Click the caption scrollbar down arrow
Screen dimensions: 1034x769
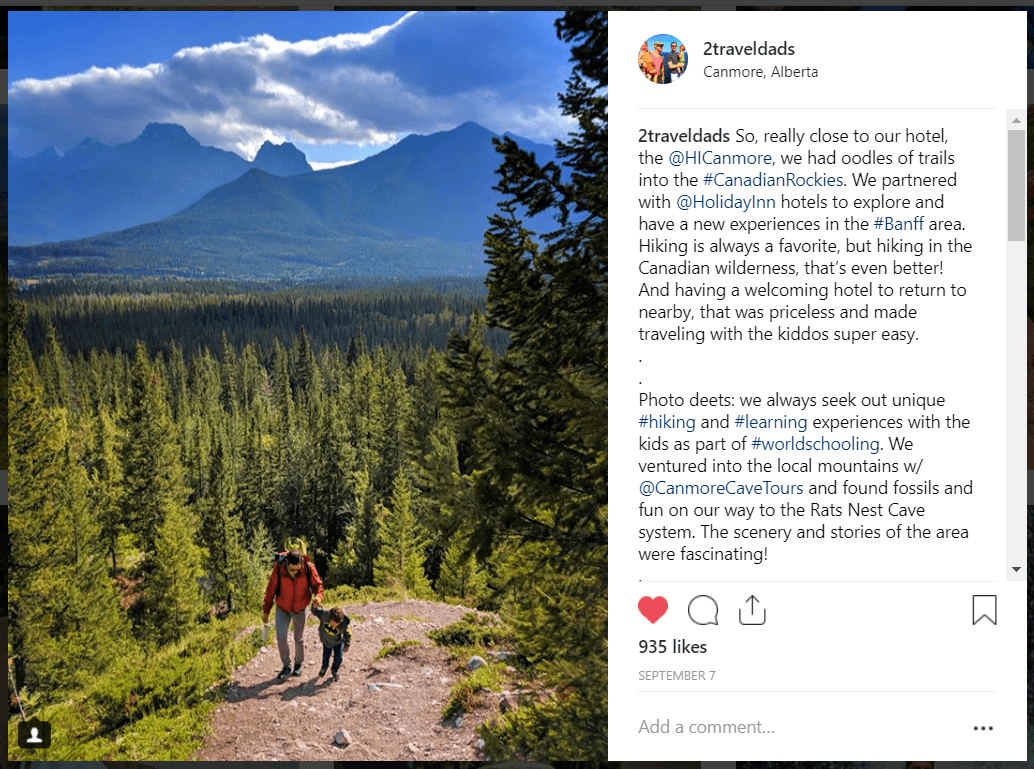1016,569
